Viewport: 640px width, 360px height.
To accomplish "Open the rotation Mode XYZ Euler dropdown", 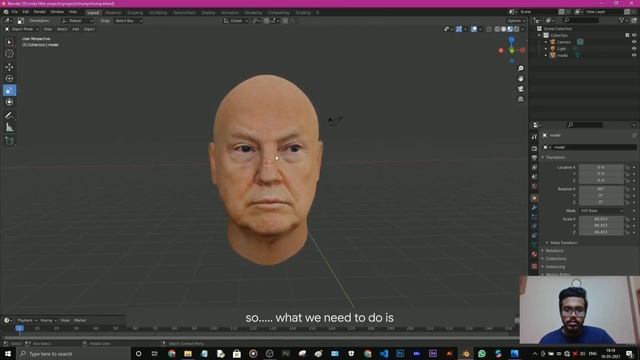I will click(602, 211).
